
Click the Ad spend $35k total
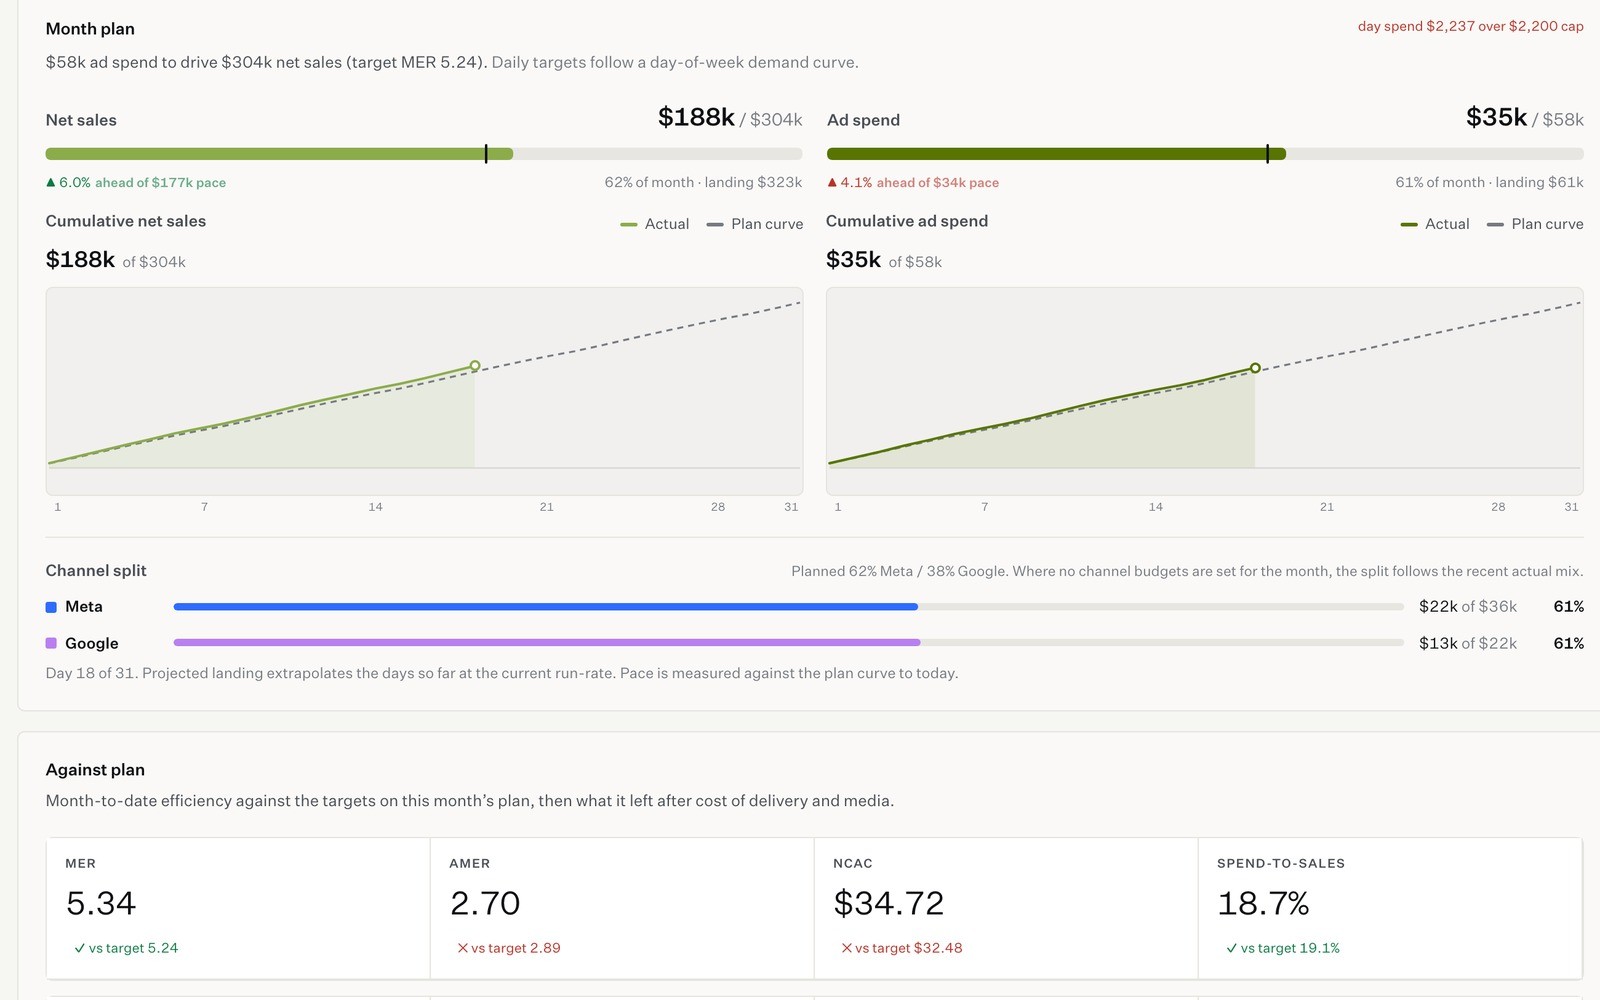pyautogui.click(x=1496, y=117)
